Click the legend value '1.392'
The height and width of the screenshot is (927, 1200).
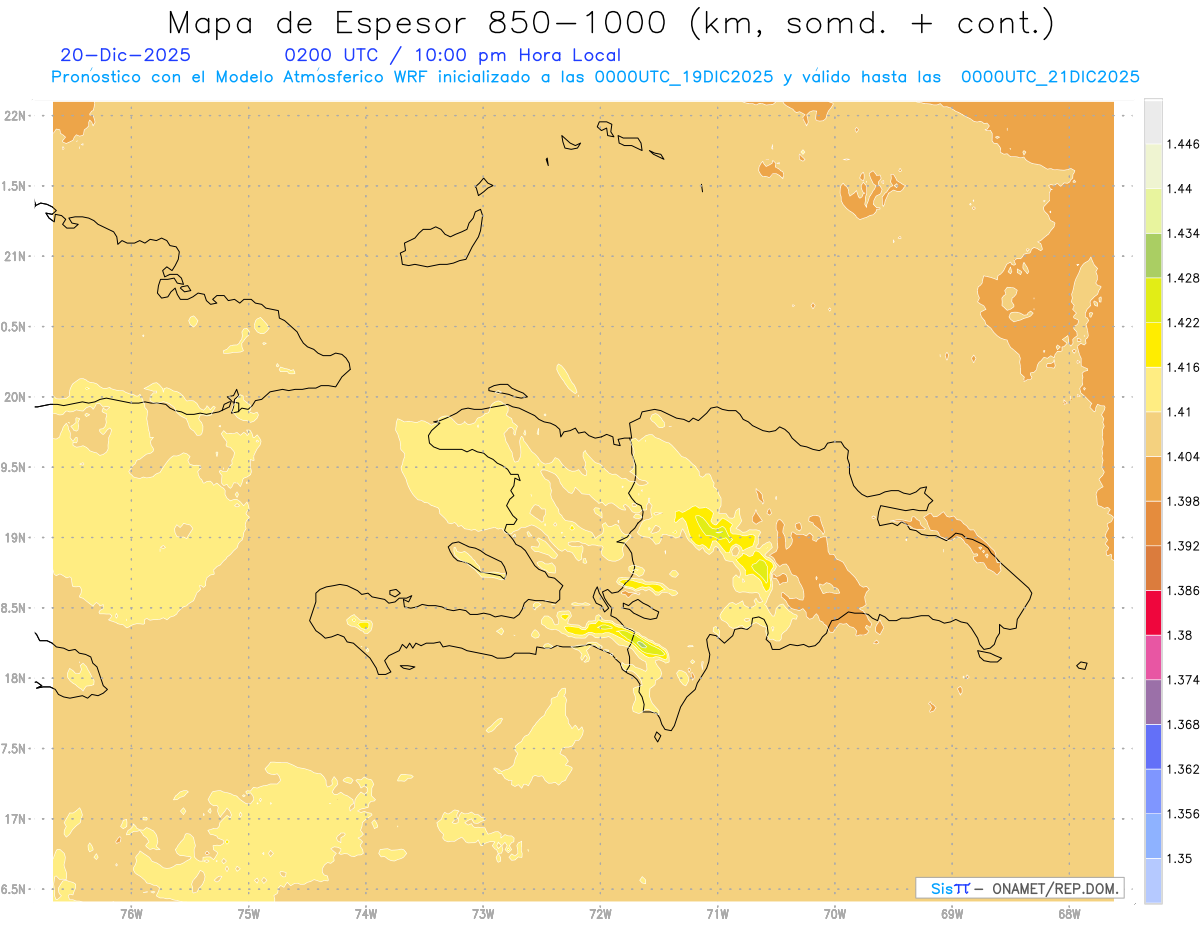point(1182,546)
